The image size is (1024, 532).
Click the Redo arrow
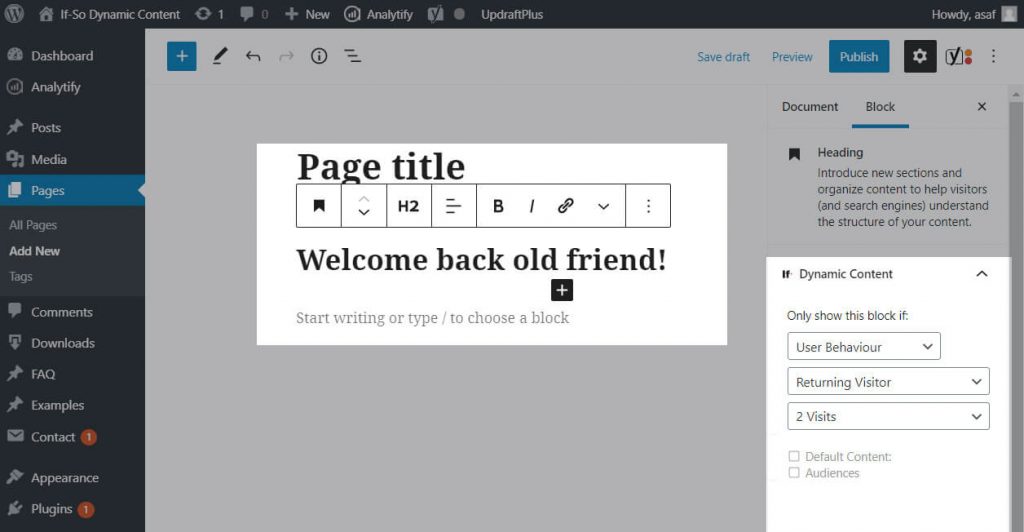pos(286,56)
